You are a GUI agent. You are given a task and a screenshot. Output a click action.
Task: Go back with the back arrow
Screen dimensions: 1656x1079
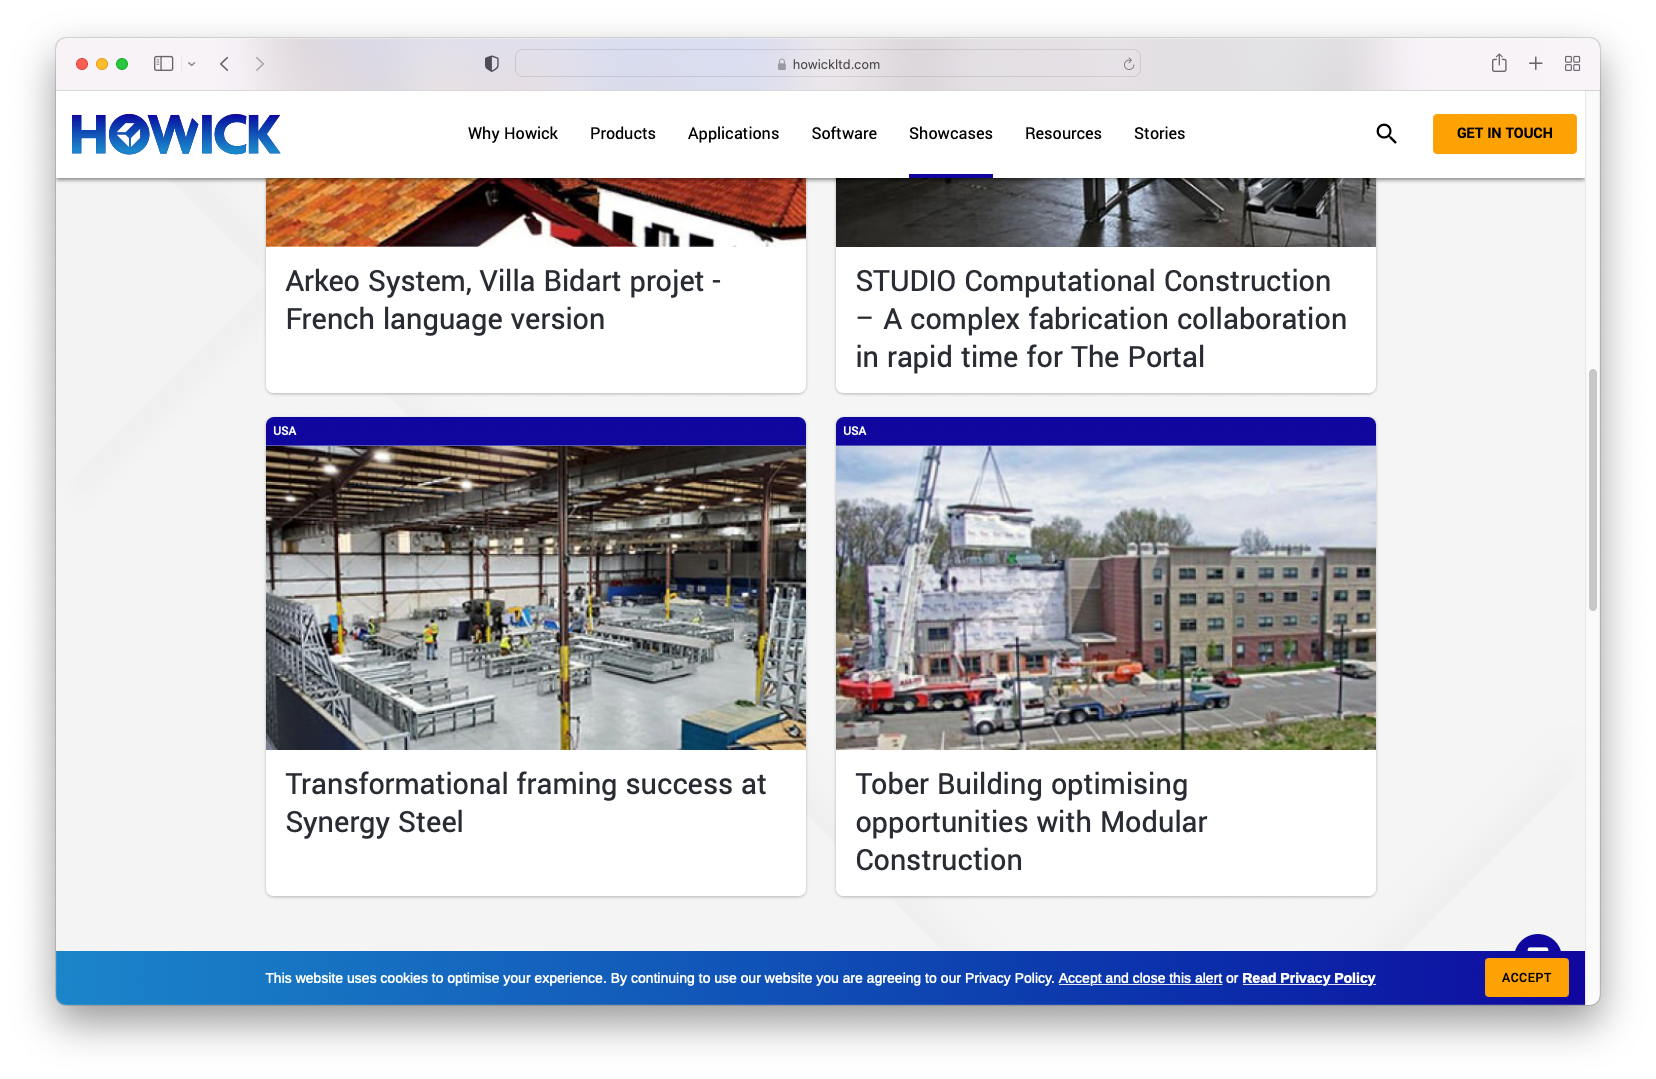[225, 64]
